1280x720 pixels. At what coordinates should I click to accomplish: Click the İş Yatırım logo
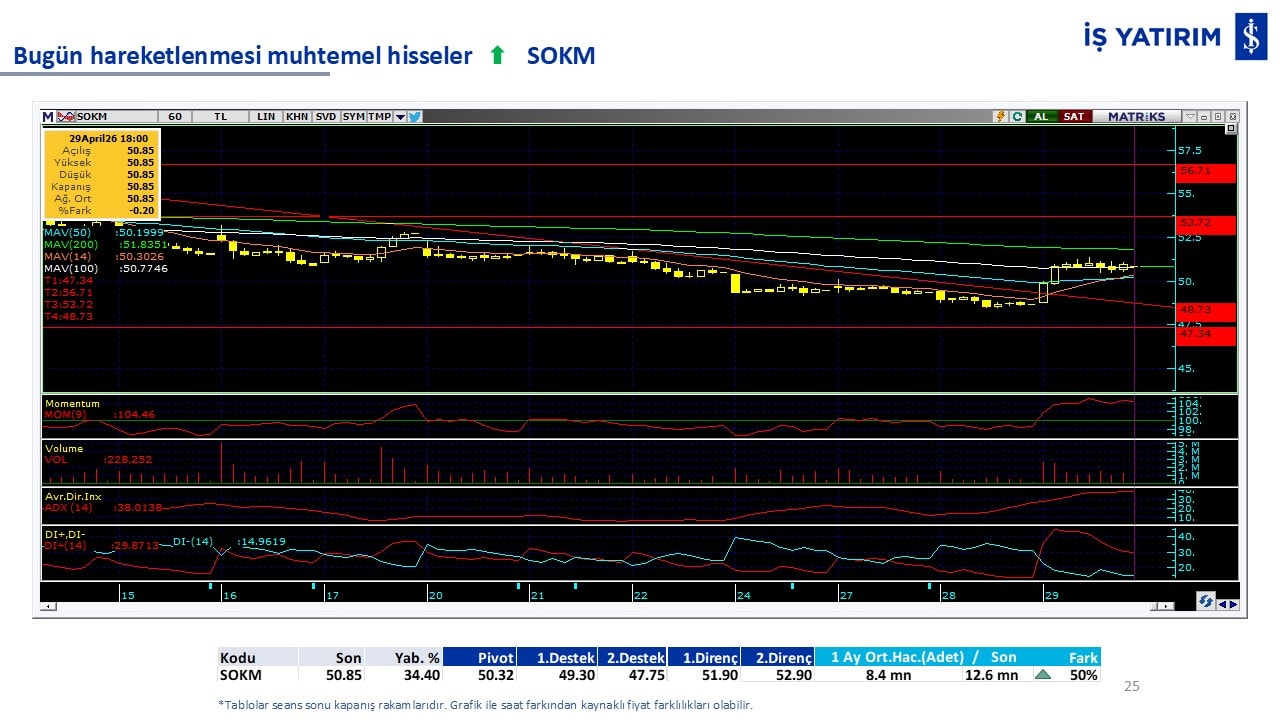[1250, 37]
